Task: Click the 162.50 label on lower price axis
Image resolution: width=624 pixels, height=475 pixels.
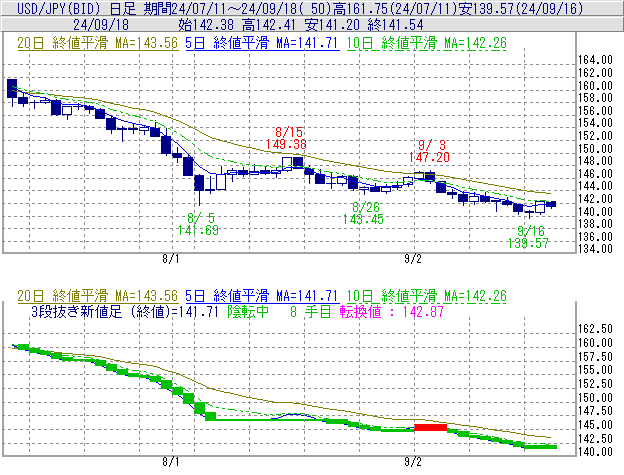Action: point(595,329)
